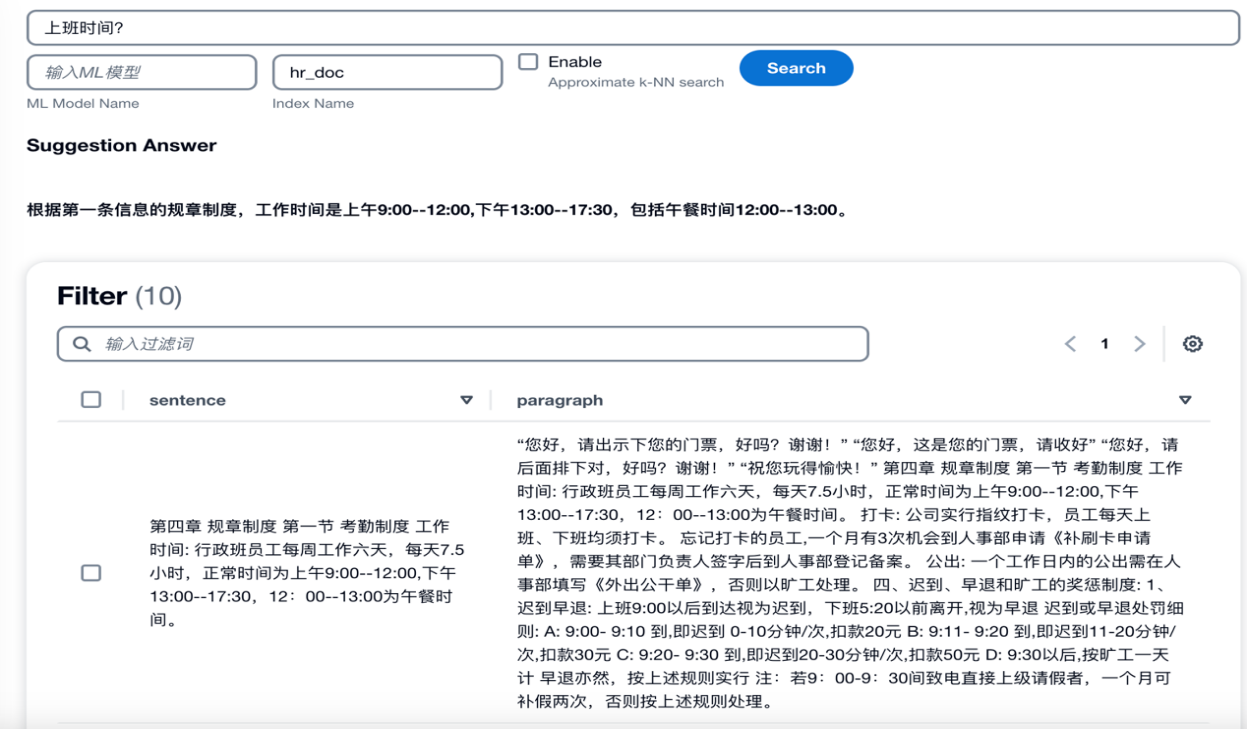Click the ML Model Name label
This screenshot has height=729, width=1247.
83,103
